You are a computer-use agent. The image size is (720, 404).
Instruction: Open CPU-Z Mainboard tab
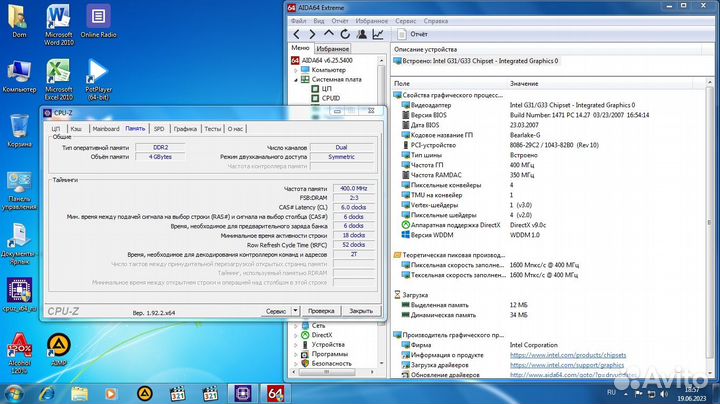tap(106, 129)
